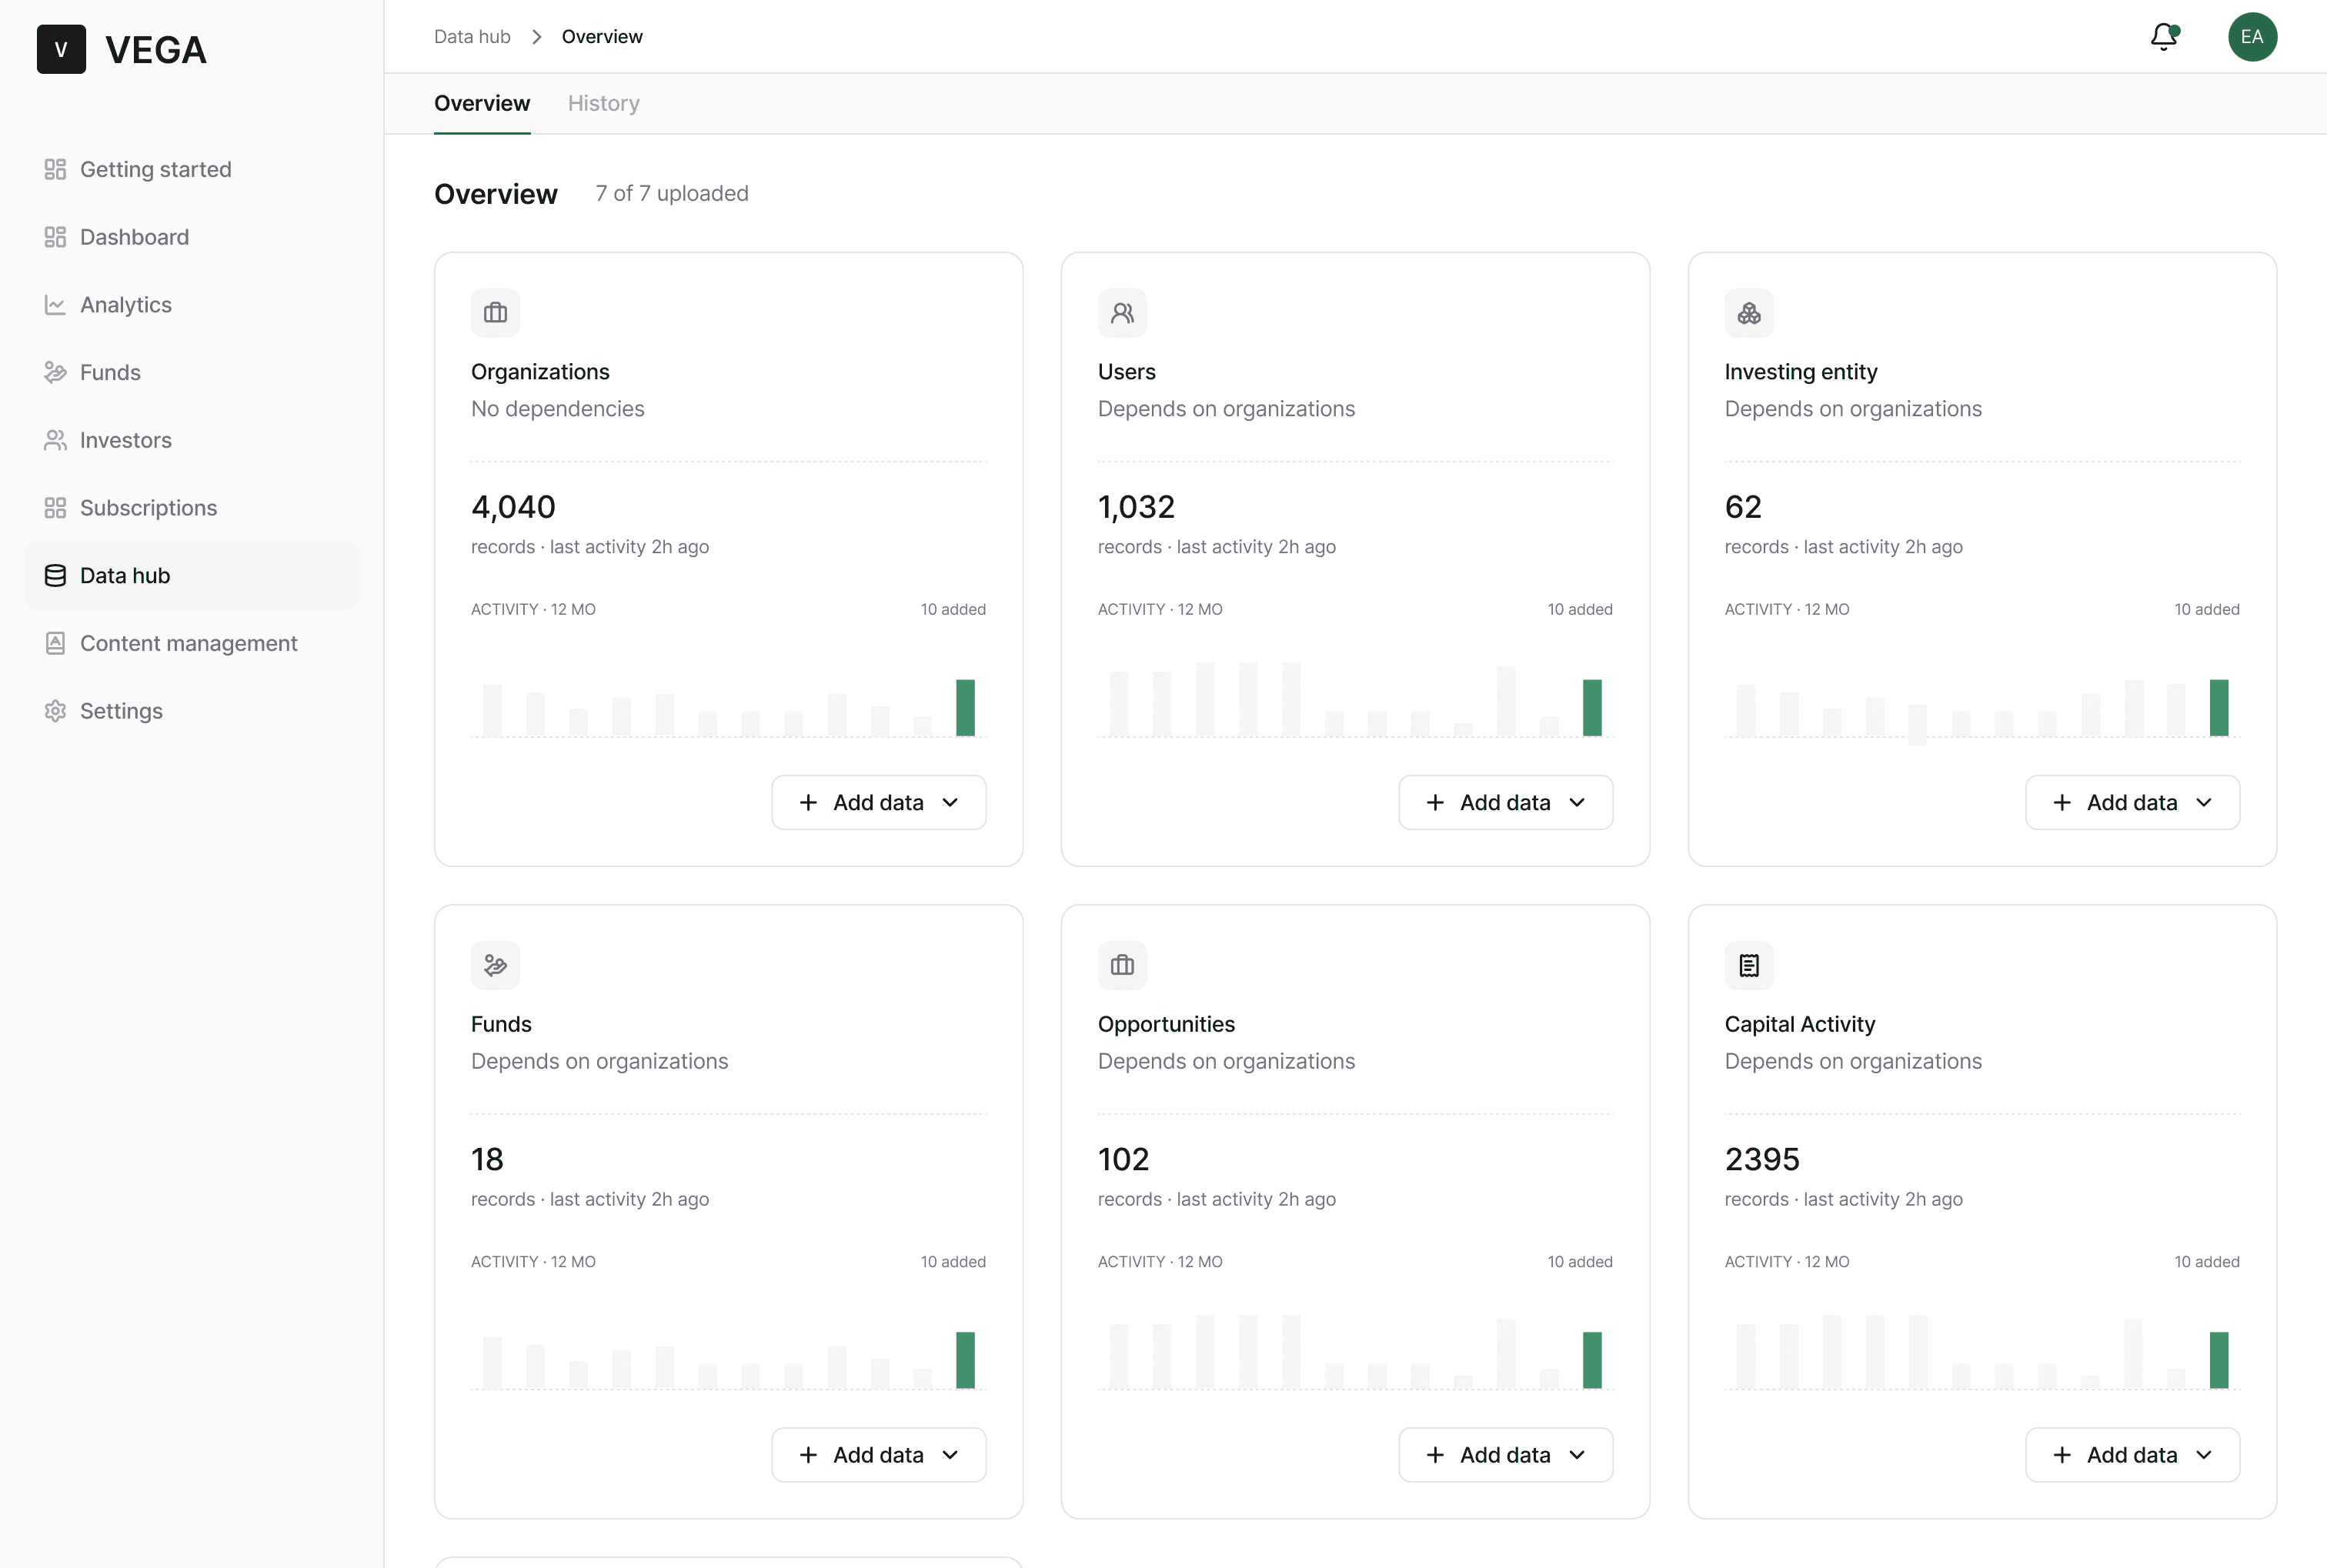Open Content management in the sidebar

(x=192, y=643)
